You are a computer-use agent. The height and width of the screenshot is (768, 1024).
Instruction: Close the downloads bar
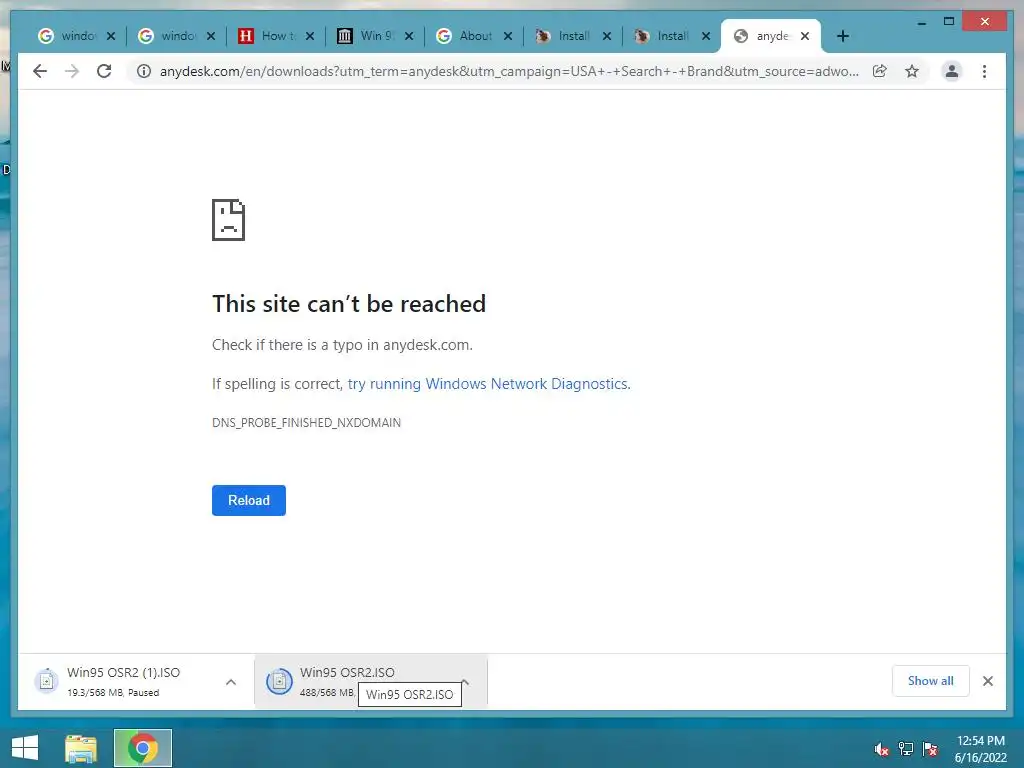click(x=987, y=681)
